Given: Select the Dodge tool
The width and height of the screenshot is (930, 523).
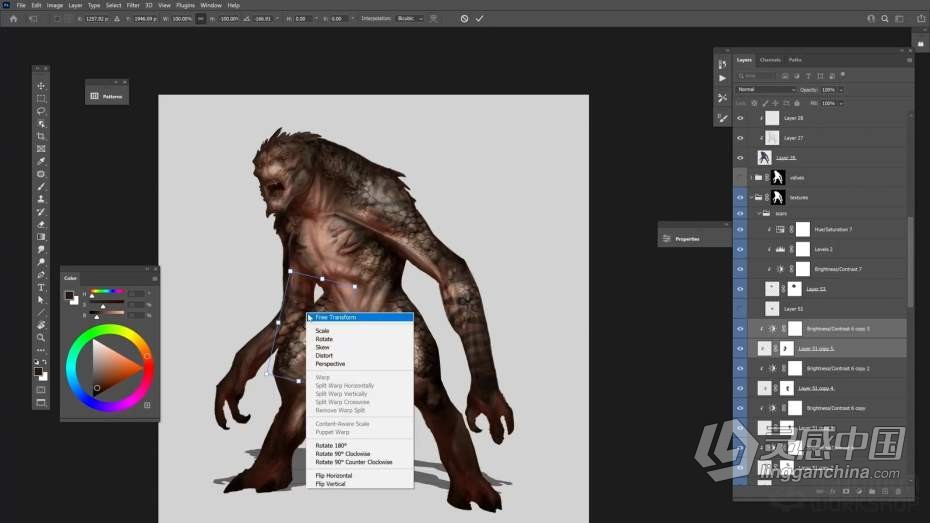Looking at the screenshot, I should 41,262.
